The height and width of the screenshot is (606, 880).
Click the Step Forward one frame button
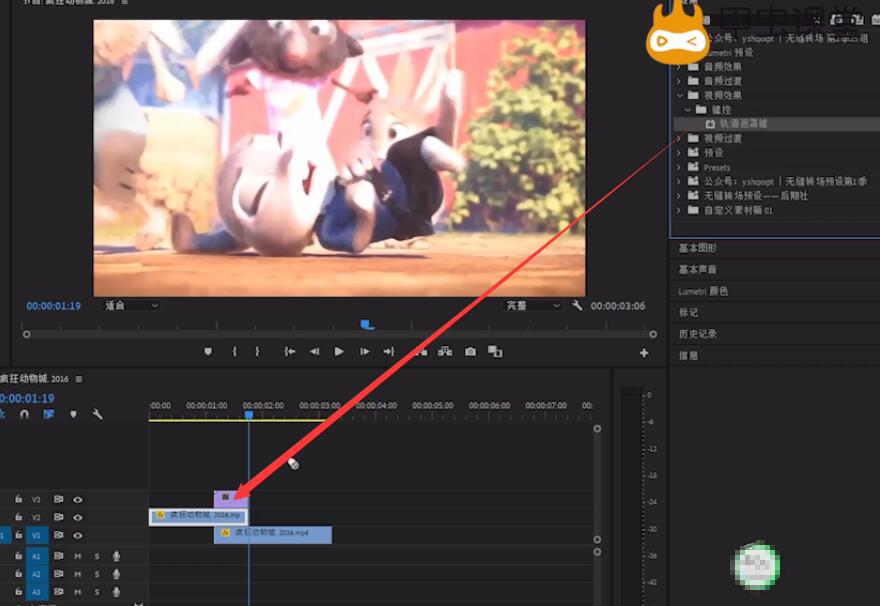coord(365,352)
